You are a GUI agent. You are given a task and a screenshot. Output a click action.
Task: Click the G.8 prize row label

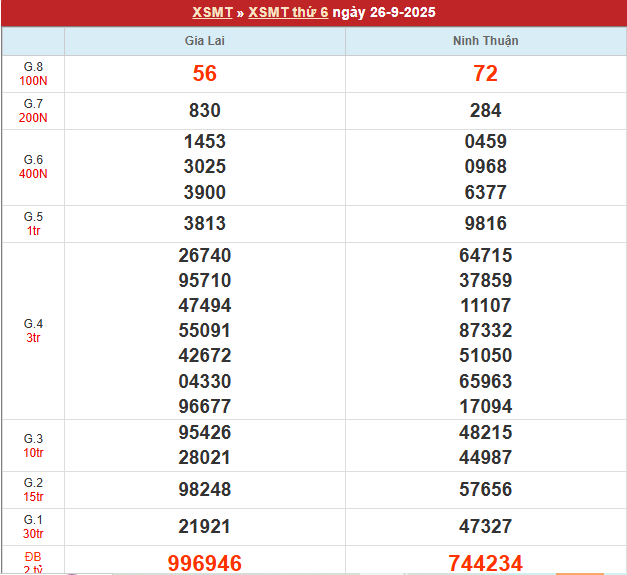click(33, 73)
